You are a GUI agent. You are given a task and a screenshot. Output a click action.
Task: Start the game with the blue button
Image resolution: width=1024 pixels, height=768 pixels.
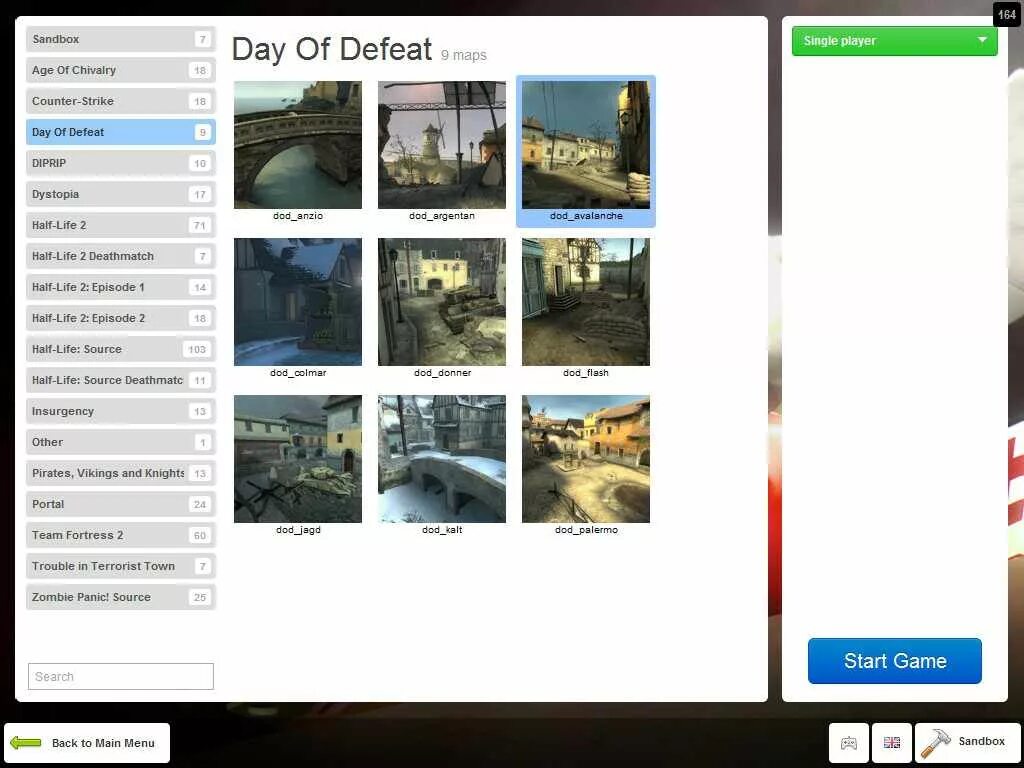(x=894, y=660)
